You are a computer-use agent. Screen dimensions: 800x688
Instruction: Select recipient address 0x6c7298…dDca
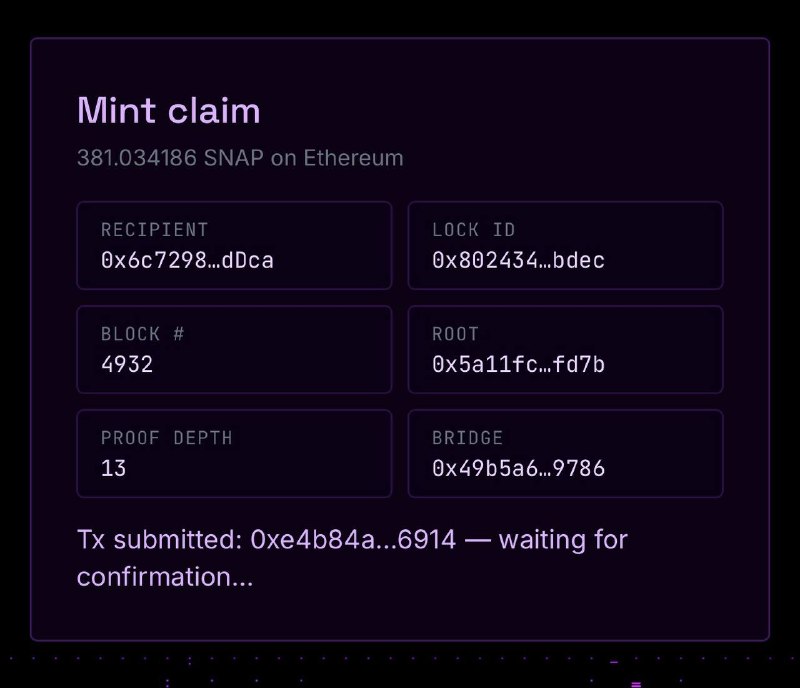[x=187, y=260]
